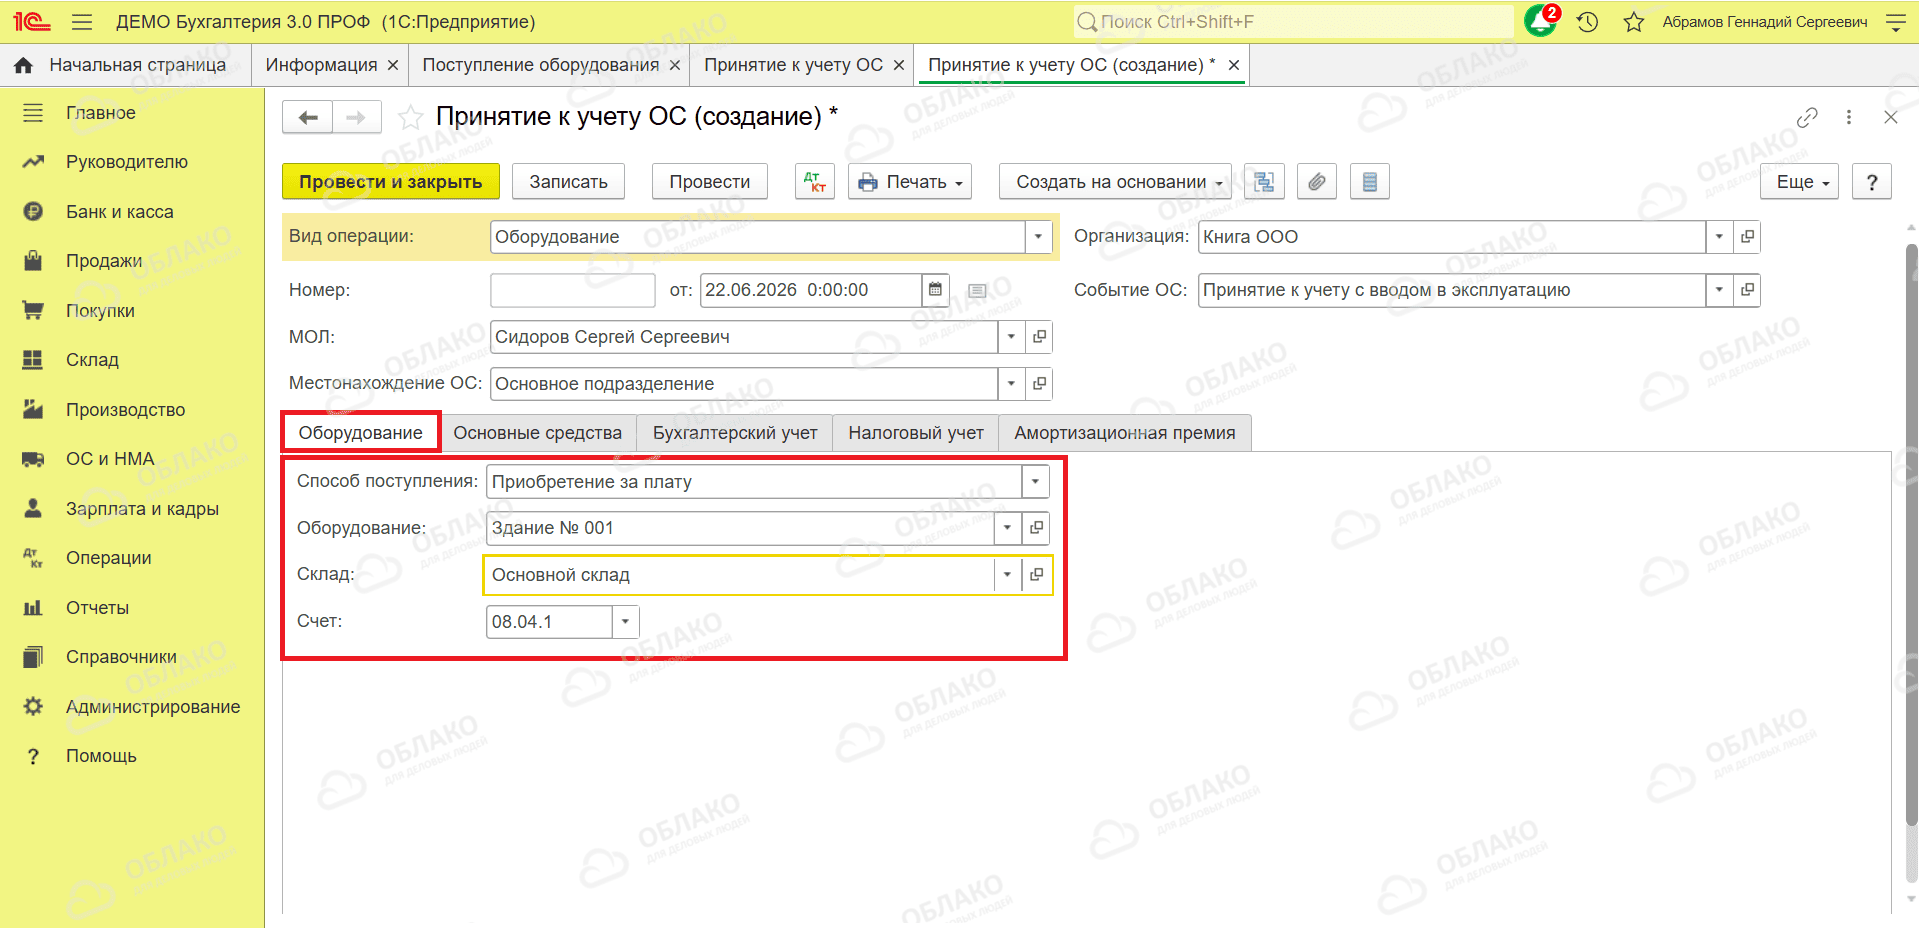This screenshot has width=1919, height=928.
Task: Open service settings menu at top right
Action: pos(1895,22)
